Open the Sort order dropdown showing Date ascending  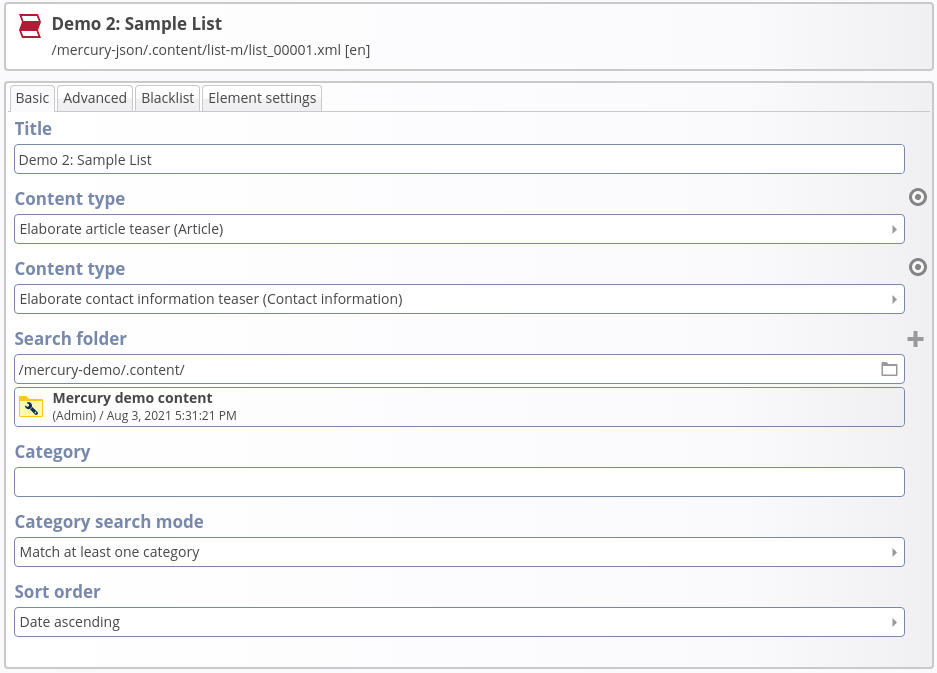coord(458,621)
